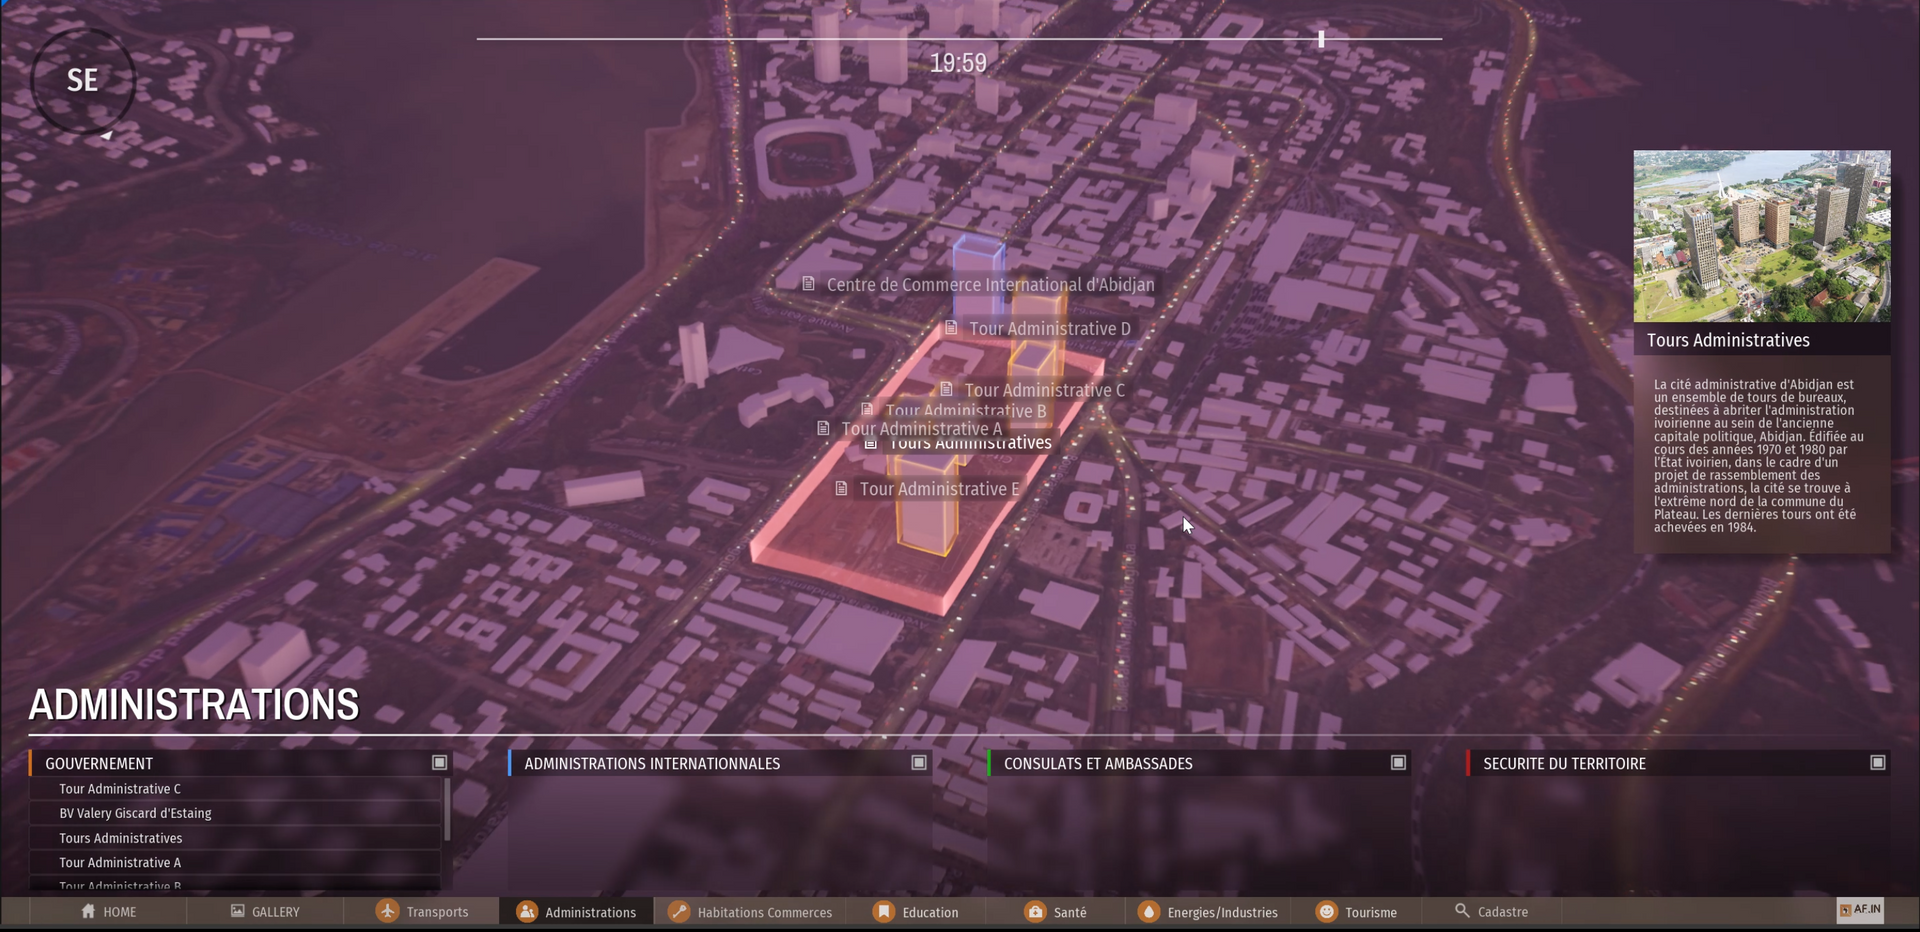Screen dimensions: 1920x932
Task: Click document icon beside Tour Administrative C map label
Action: (946, 389)
